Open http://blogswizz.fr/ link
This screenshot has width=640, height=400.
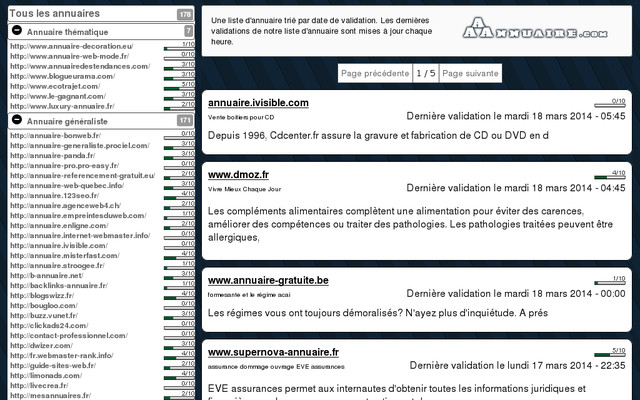pos(42,296)
